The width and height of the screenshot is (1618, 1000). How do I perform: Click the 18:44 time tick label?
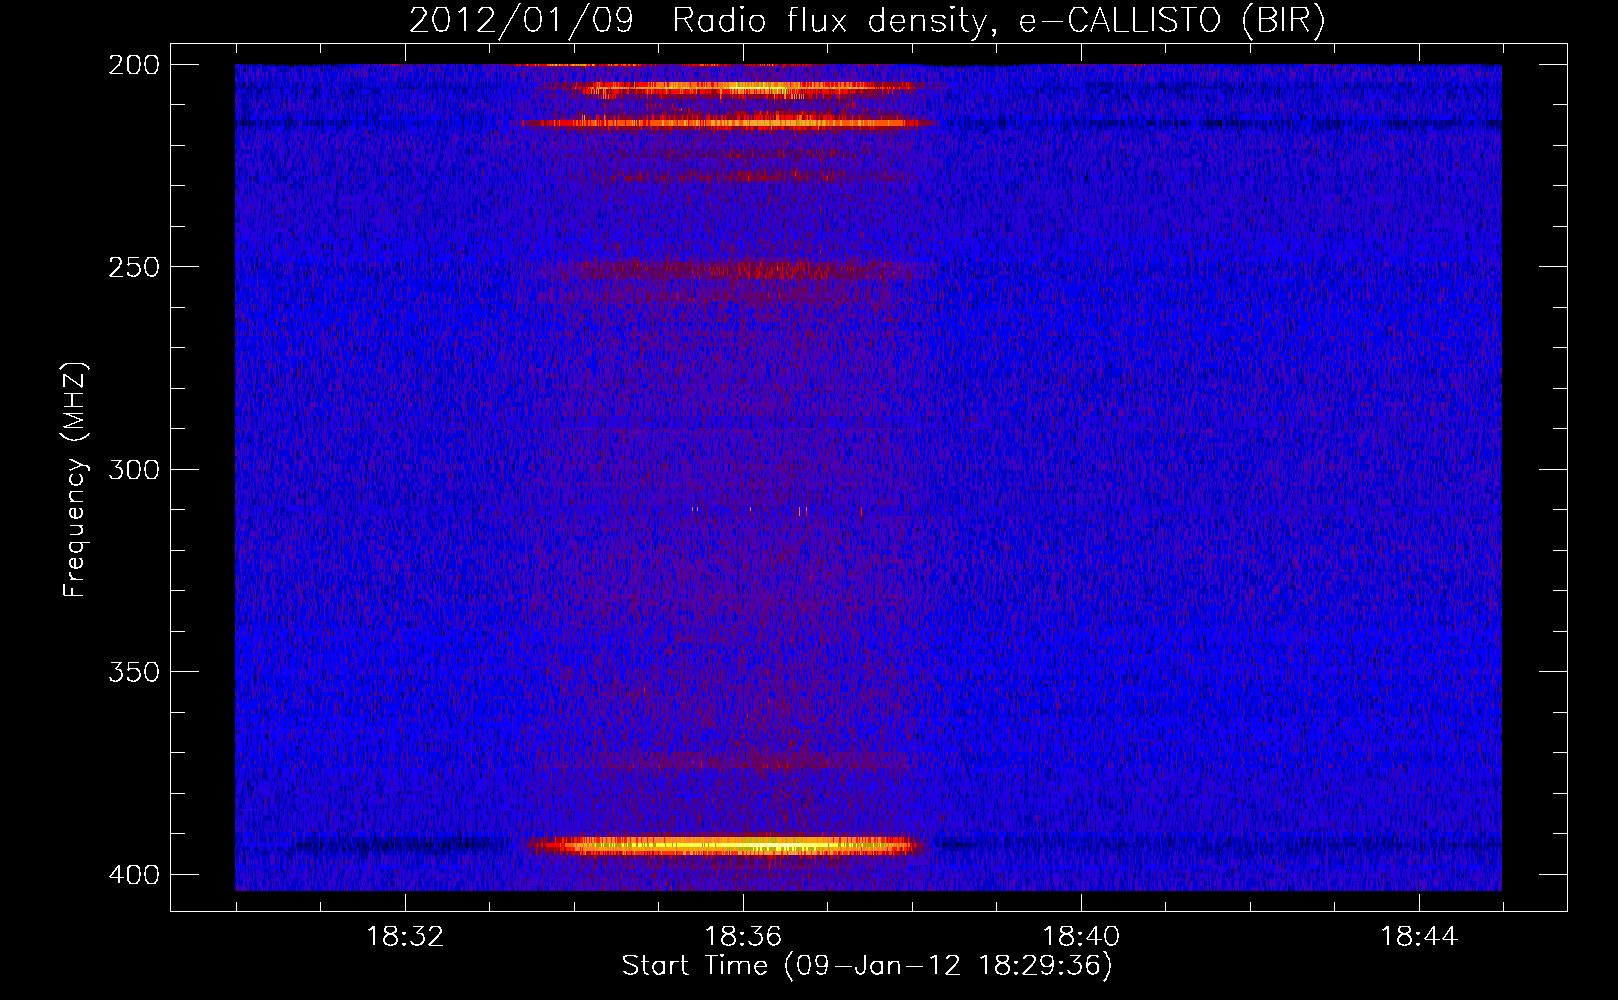pos(1419,937)
